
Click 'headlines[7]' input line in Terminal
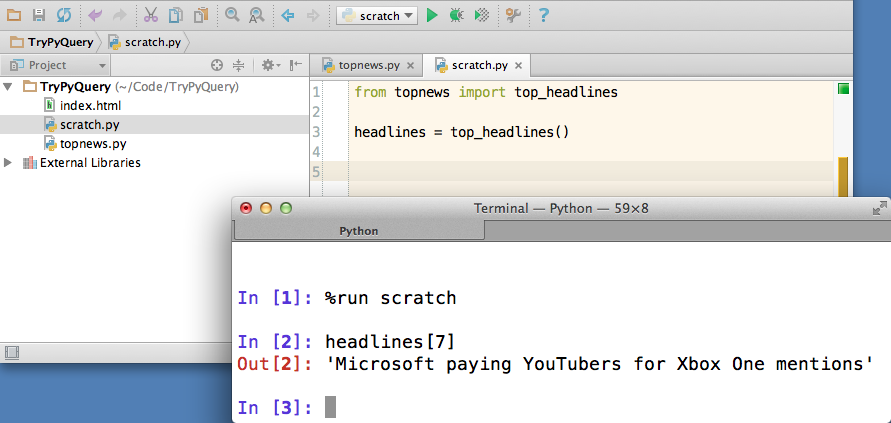pyautogui.click(x=390, y=342)
